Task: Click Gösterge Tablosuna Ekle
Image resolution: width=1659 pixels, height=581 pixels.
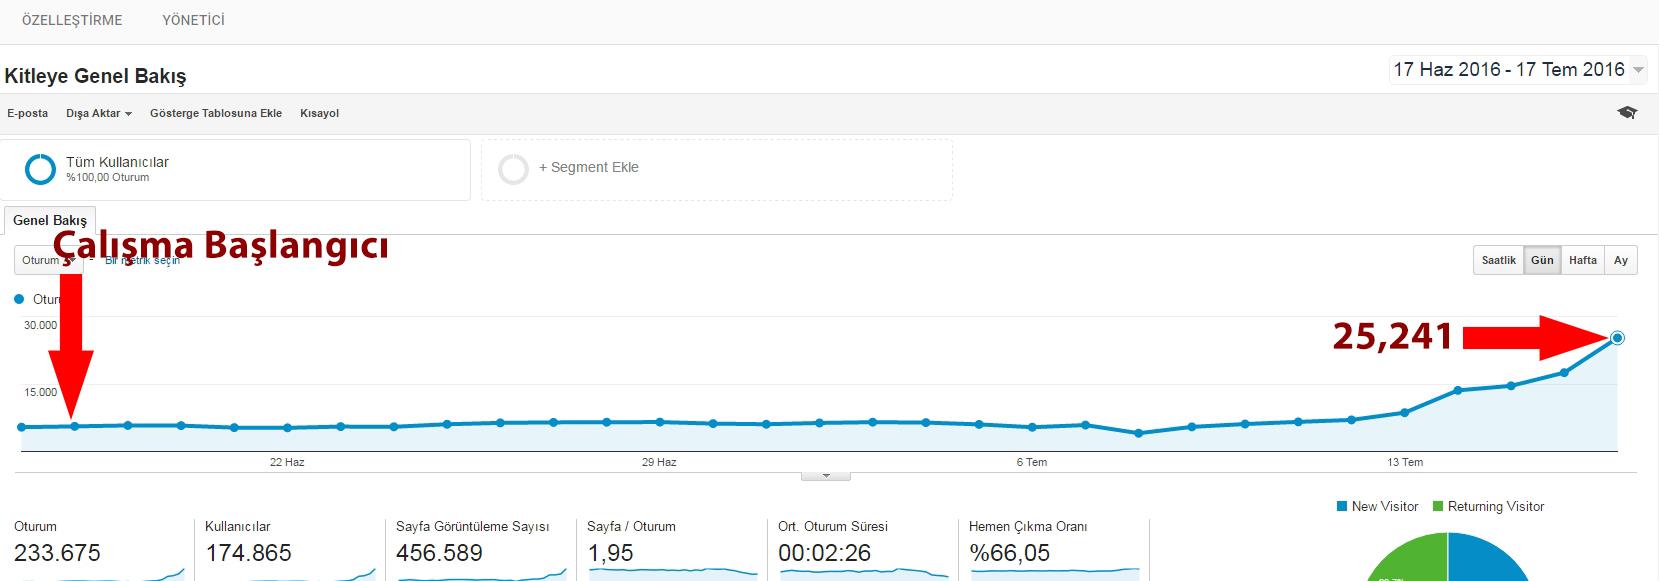Action: (x=216, y=113)
